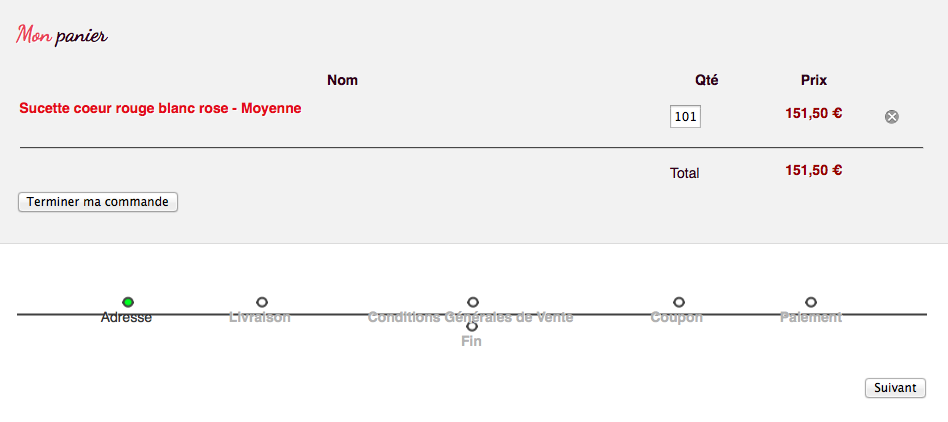The image size is (948, 422).
Task: Select the Fin step circle
Action: (x=472, y=326)
